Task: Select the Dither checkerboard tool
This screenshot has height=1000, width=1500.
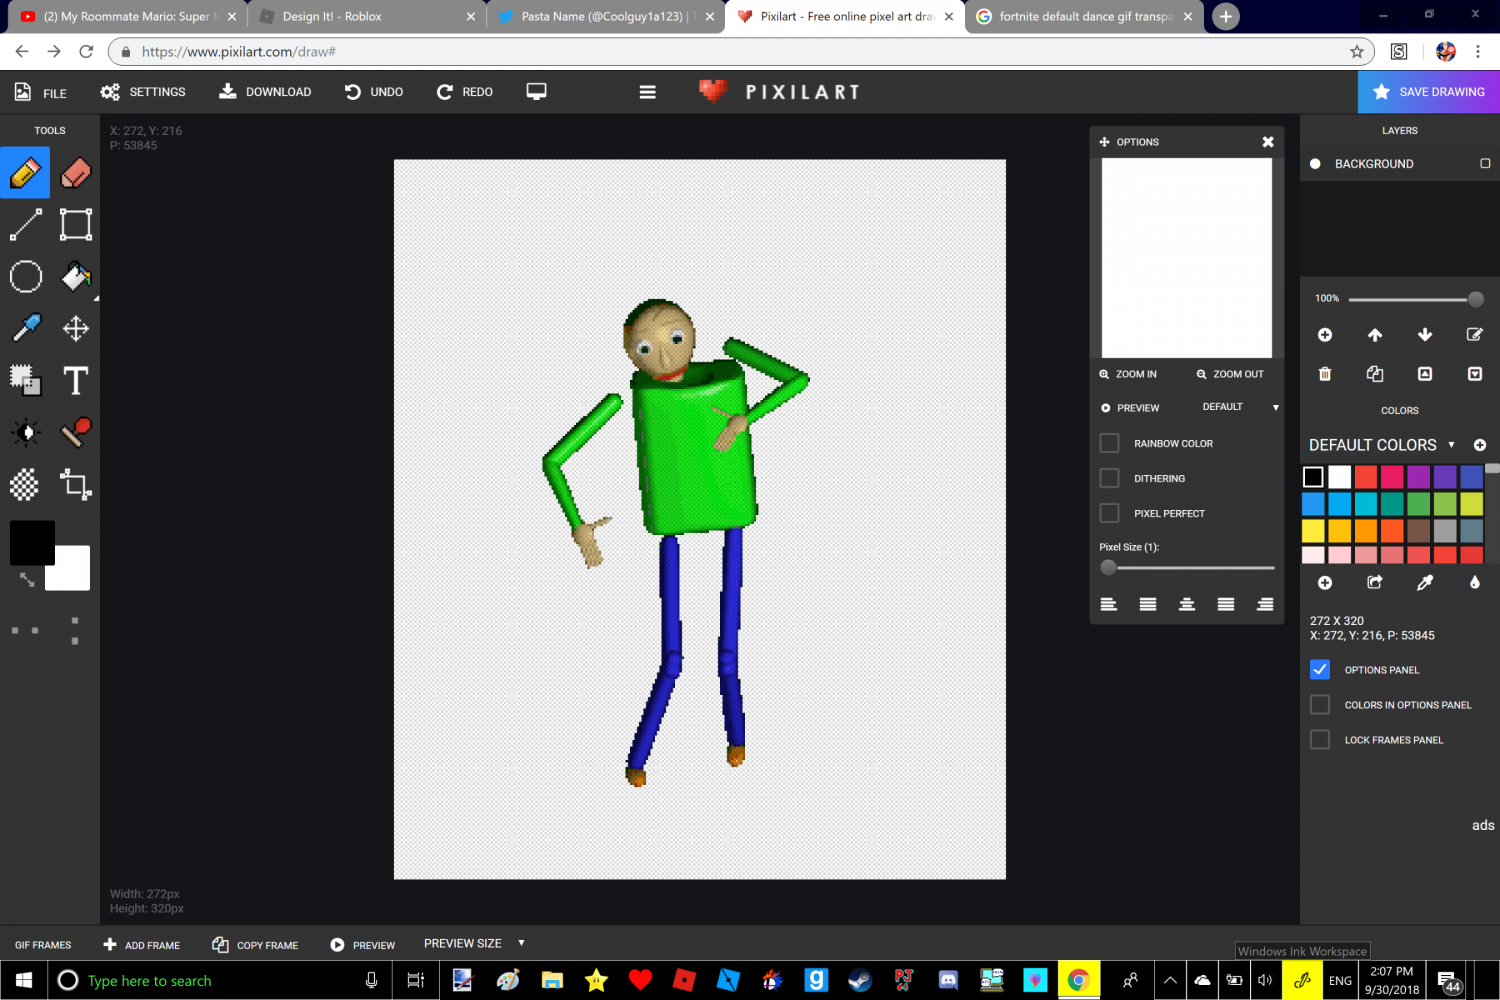Action: pos(25,485)
